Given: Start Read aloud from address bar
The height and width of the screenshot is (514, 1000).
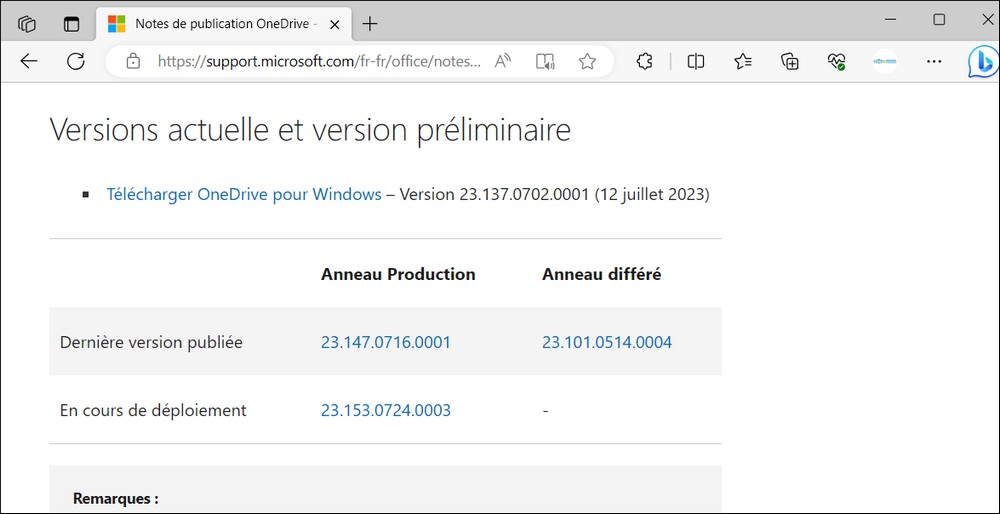Looking at the screenshot, I should (503, 61).
